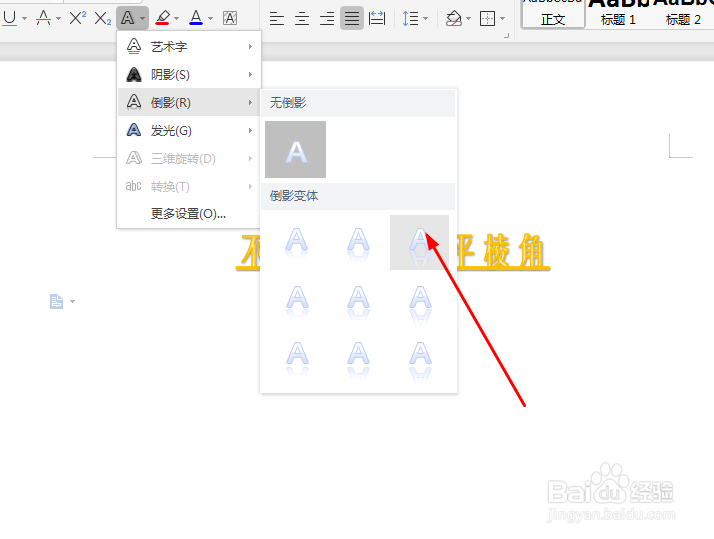Open highlight color dropdown arrow
The height and width of the screenshot is (539, 714).
[x=177, y=19]
